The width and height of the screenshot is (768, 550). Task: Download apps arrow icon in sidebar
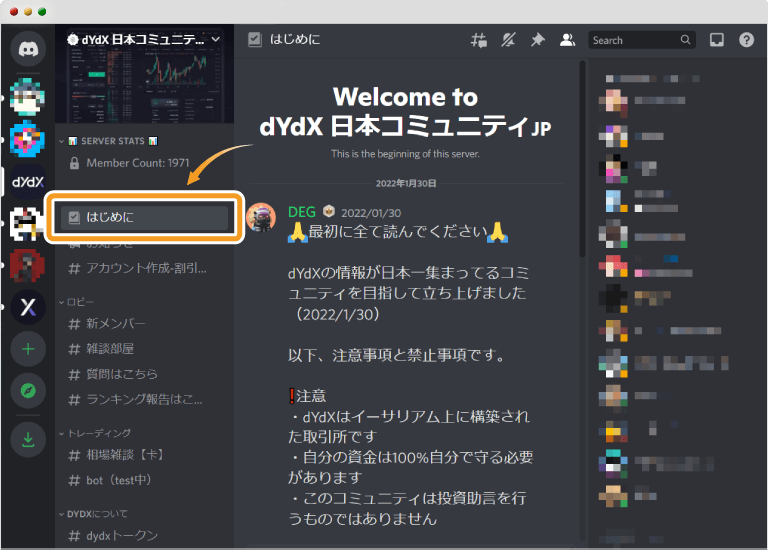click(28, 439)
